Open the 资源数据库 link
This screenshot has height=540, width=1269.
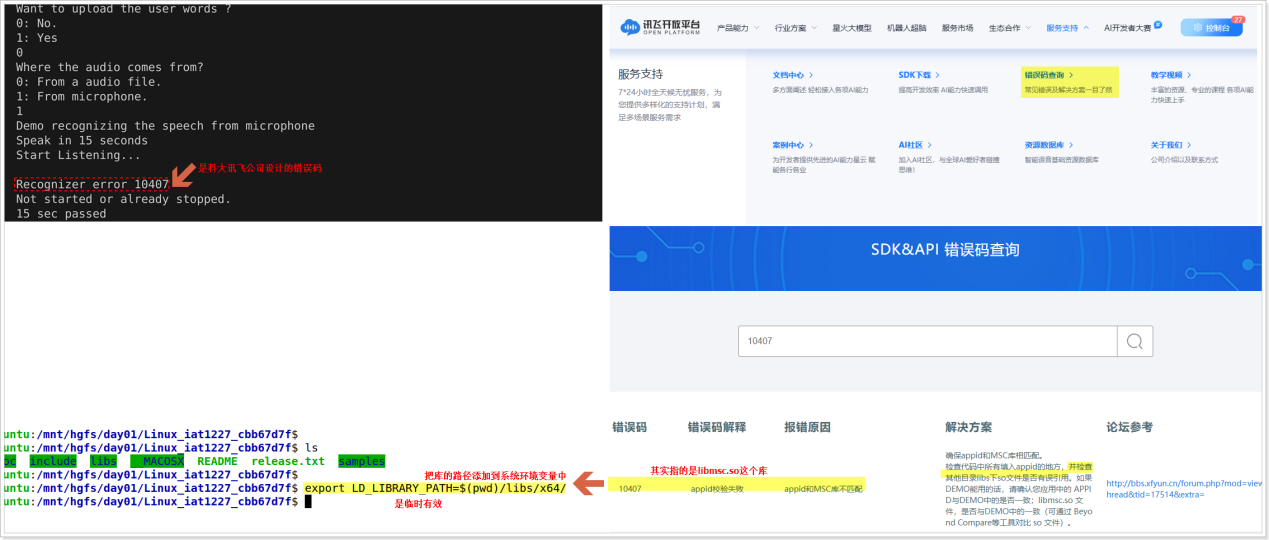click(x=1049, y=145)
